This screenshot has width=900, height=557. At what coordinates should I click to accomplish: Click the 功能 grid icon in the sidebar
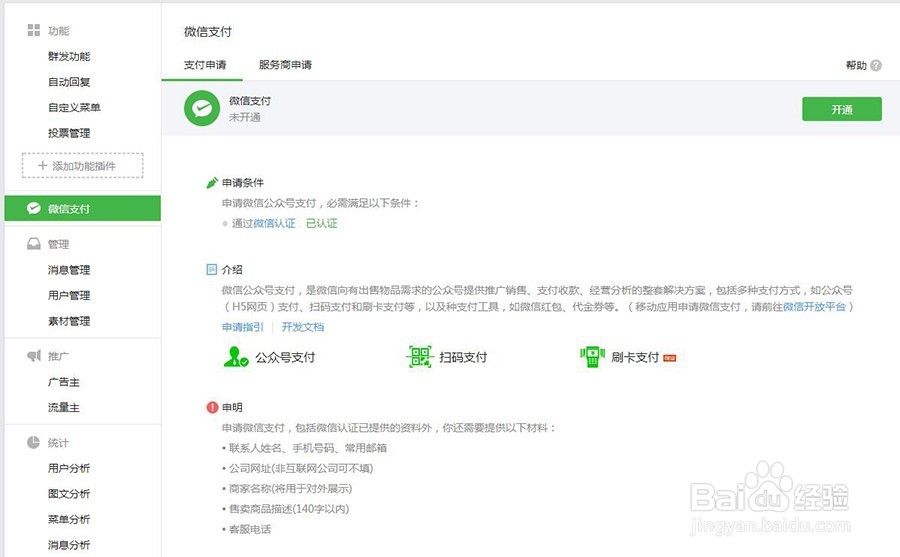[34, 30]
